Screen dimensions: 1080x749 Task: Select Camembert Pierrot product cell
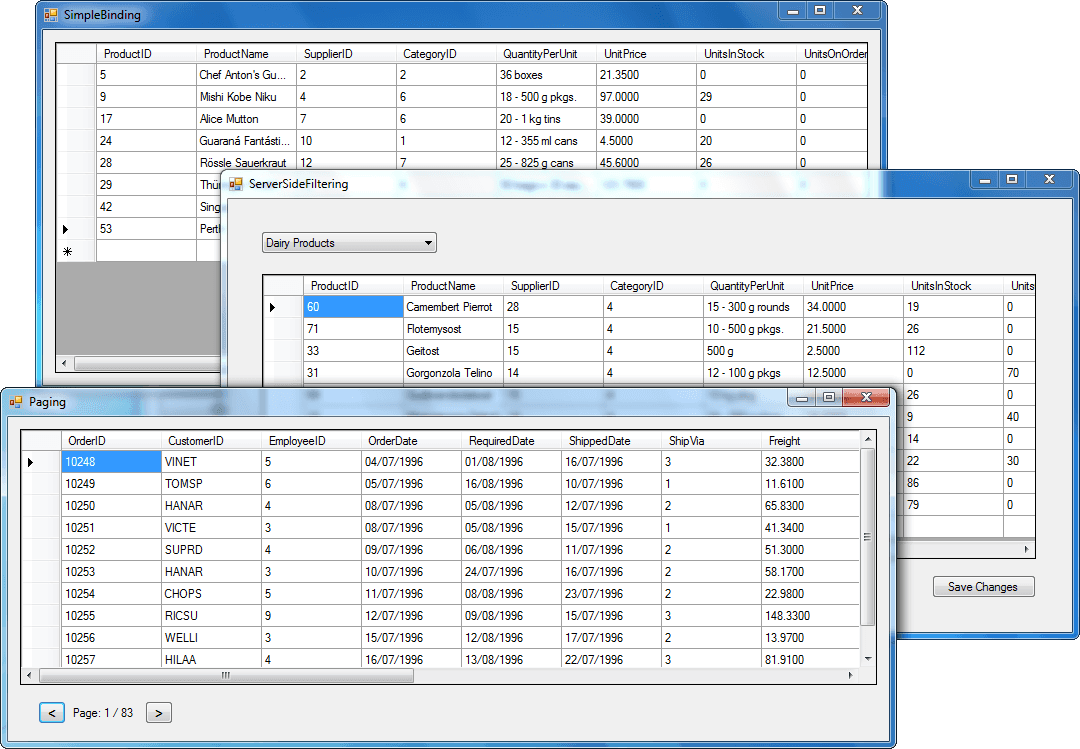click(453, 307)
